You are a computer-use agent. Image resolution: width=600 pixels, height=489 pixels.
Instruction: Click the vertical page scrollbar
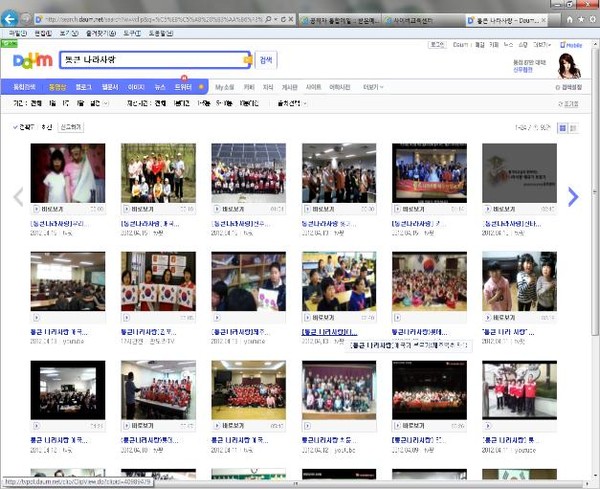(595, 250)
